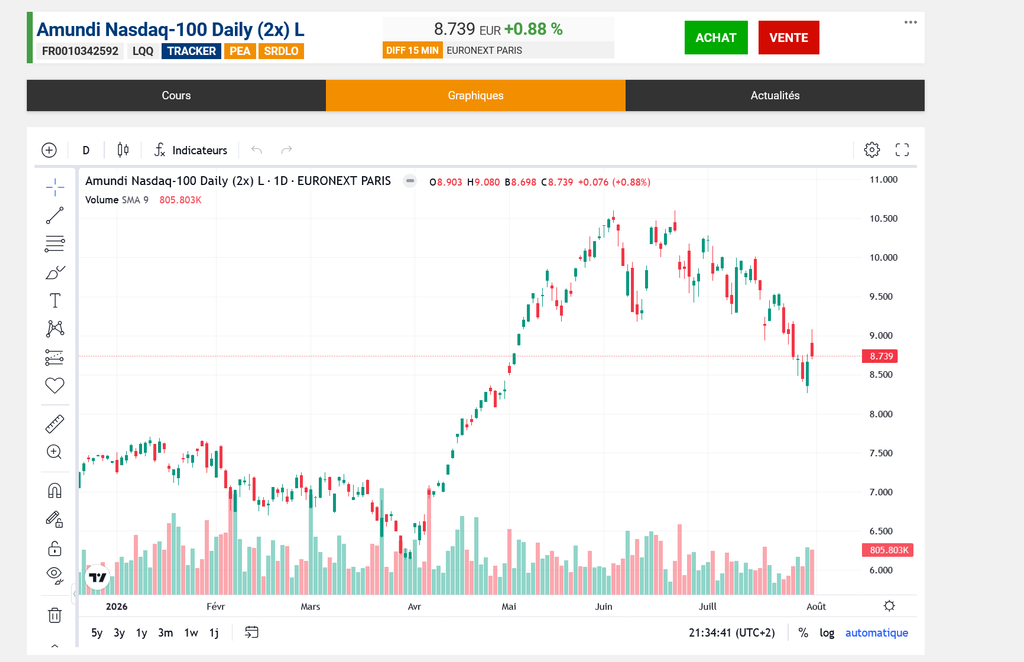This screenshot has height=662, width=1024.
Task: Click the green ACHAT button
Action: coord(716,37)
